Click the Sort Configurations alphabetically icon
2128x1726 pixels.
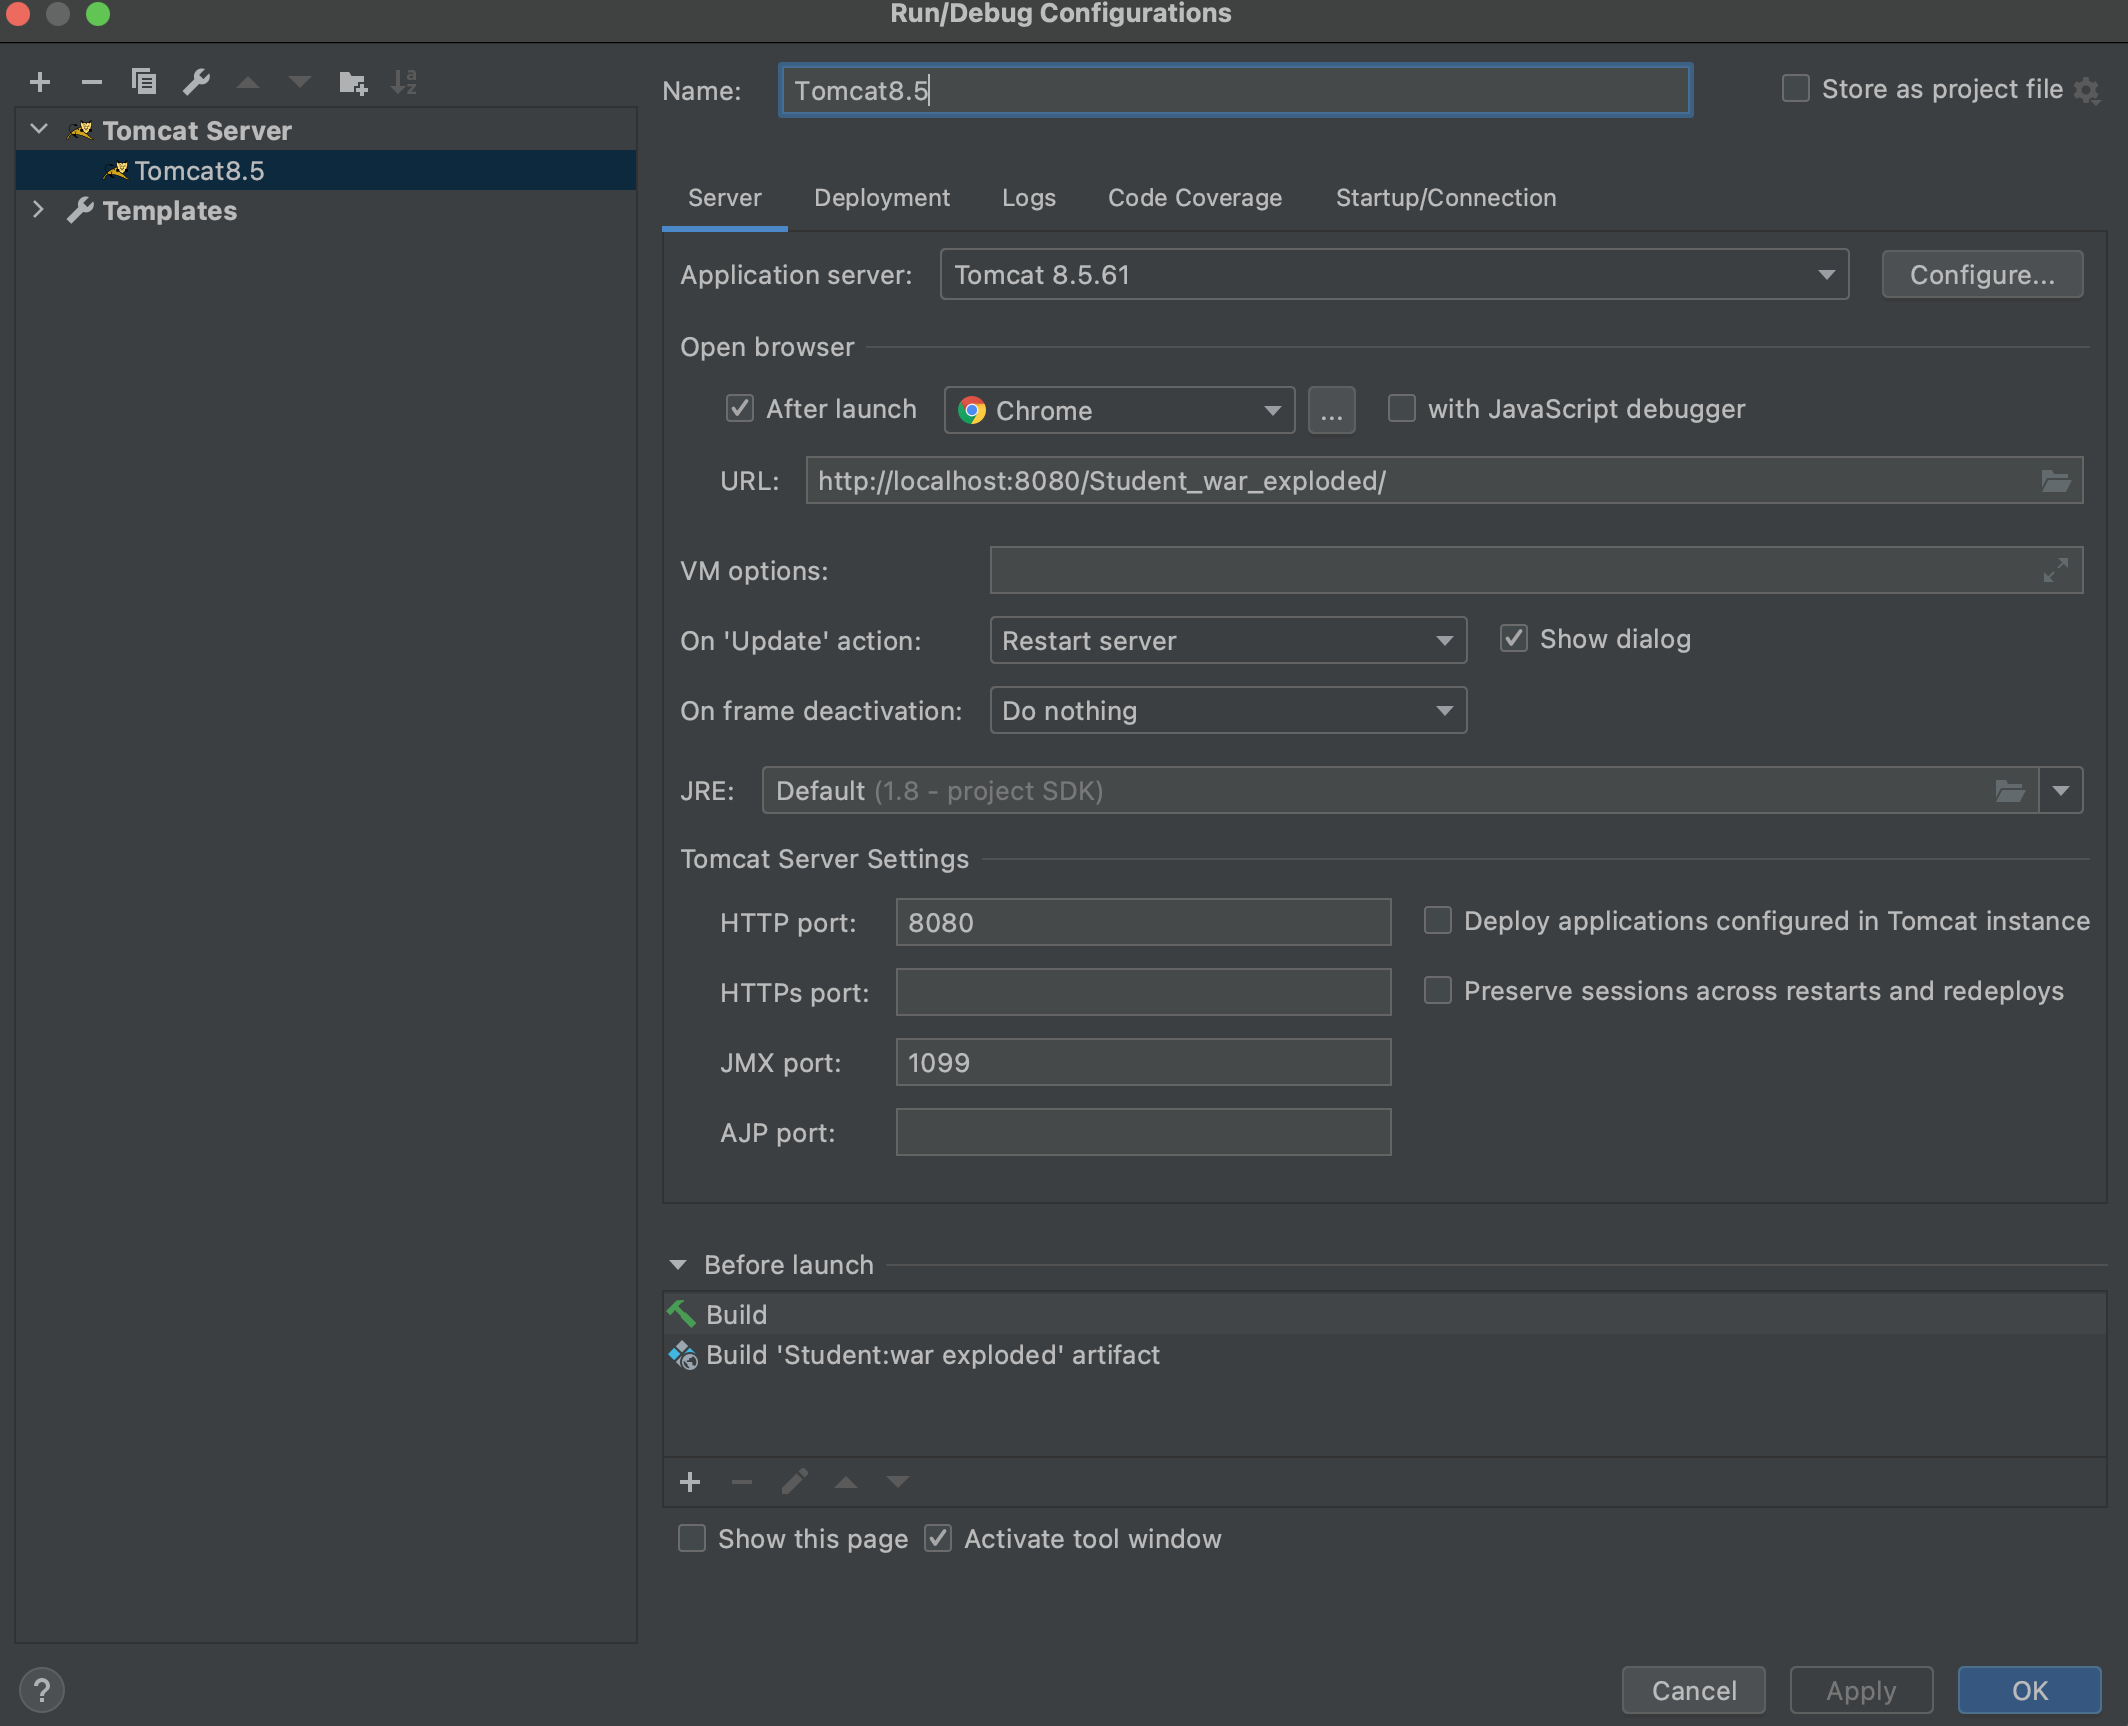click(x=404, y=82)
